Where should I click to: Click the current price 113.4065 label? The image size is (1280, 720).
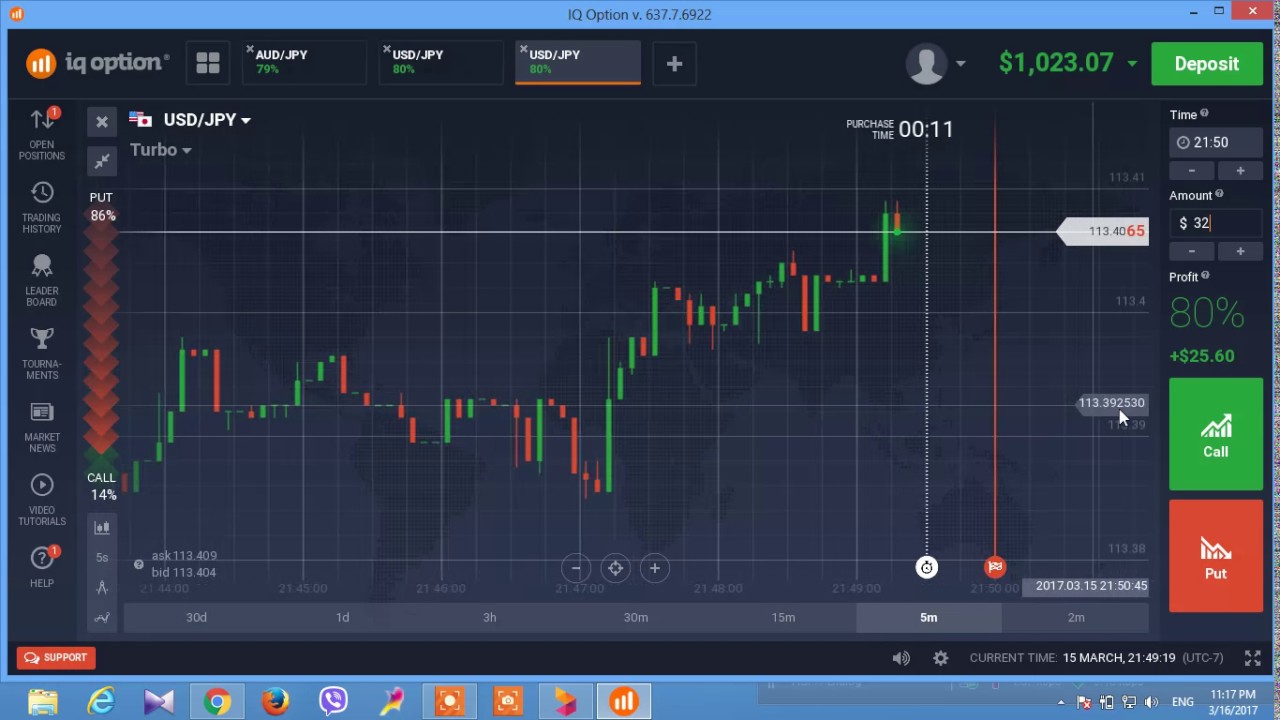tap(1103, 231)
